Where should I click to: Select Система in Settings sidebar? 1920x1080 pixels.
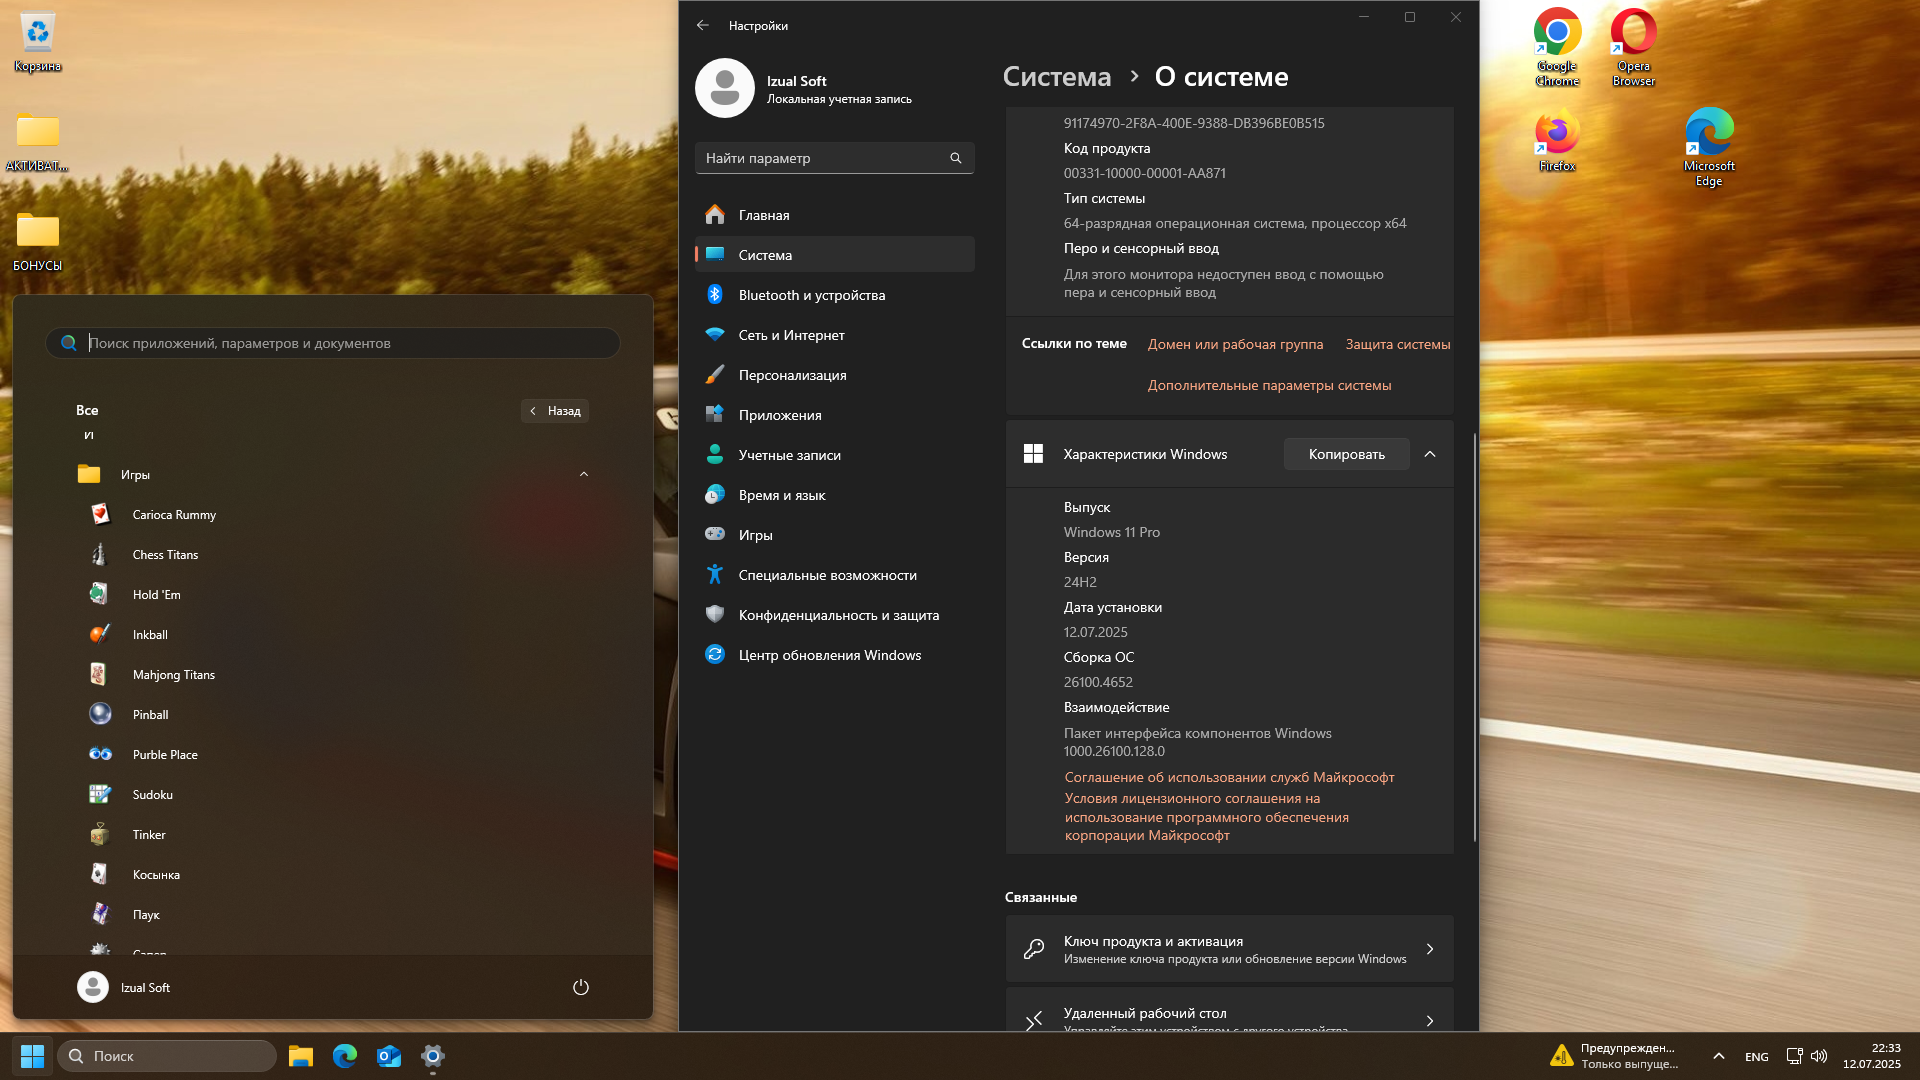[834, 255]
